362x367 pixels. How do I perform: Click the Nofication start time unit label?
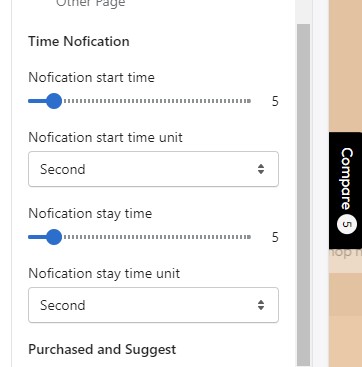tap(105, 137)
